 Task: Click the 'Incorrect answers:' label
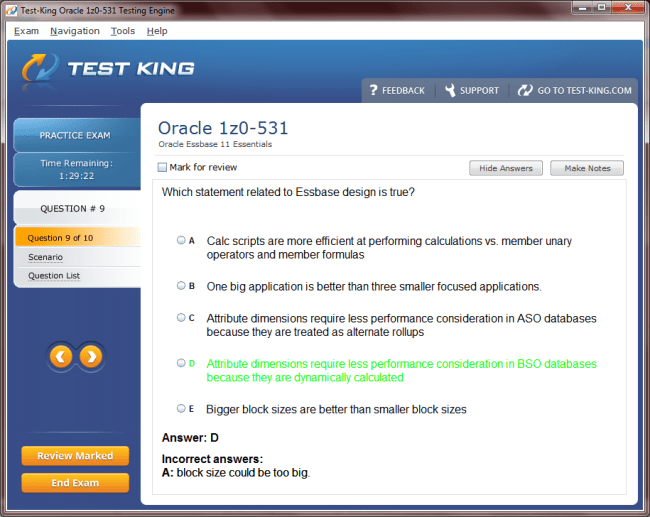click(x=212, y=459)
